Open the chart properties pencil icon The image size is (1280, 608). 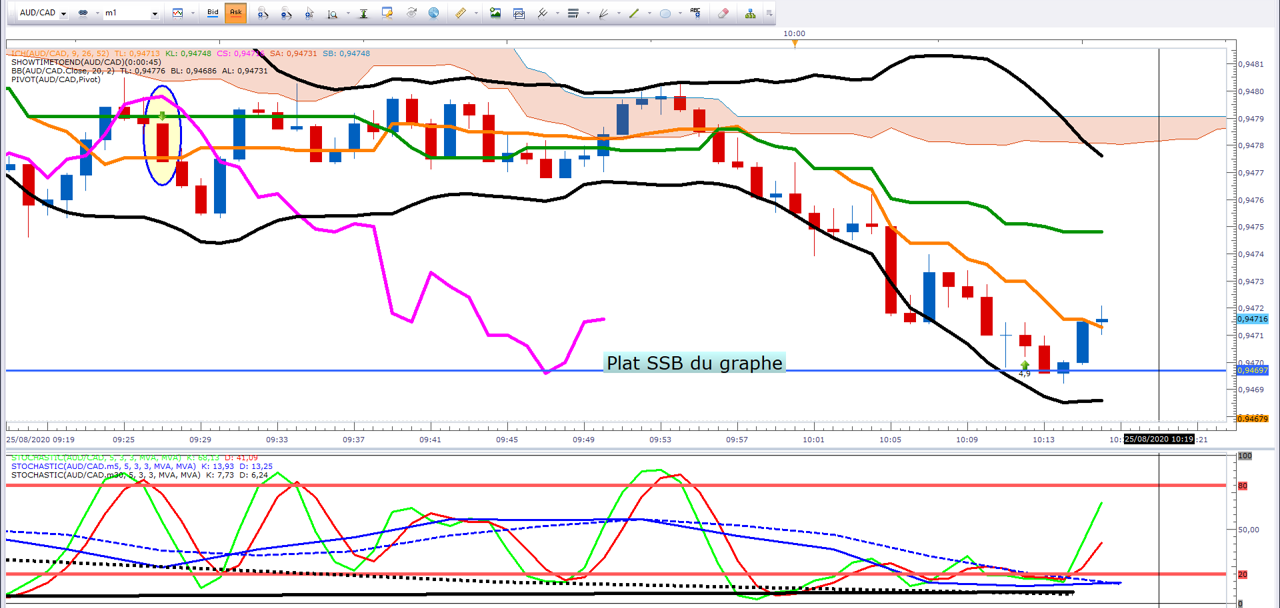pos(388,13)
